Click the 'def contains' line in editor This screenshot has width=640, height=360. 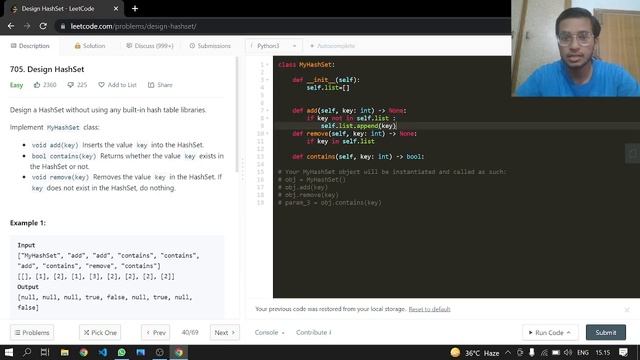358,157
